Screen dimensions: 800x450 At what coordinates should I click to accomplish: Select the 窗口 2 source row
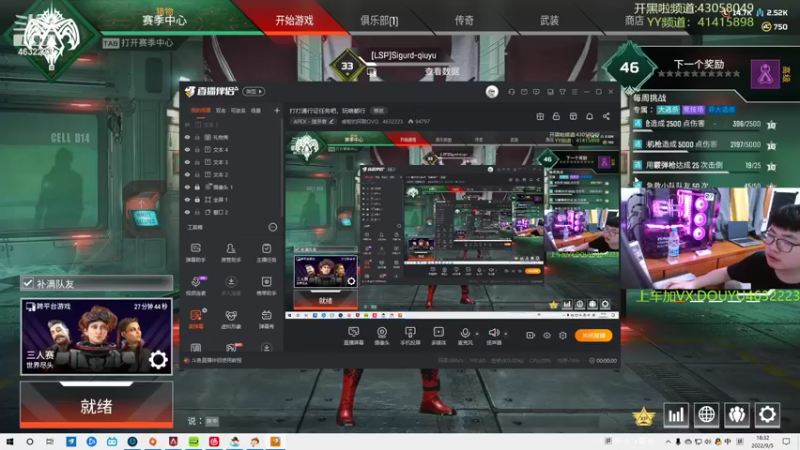click(x=232, y=212)
